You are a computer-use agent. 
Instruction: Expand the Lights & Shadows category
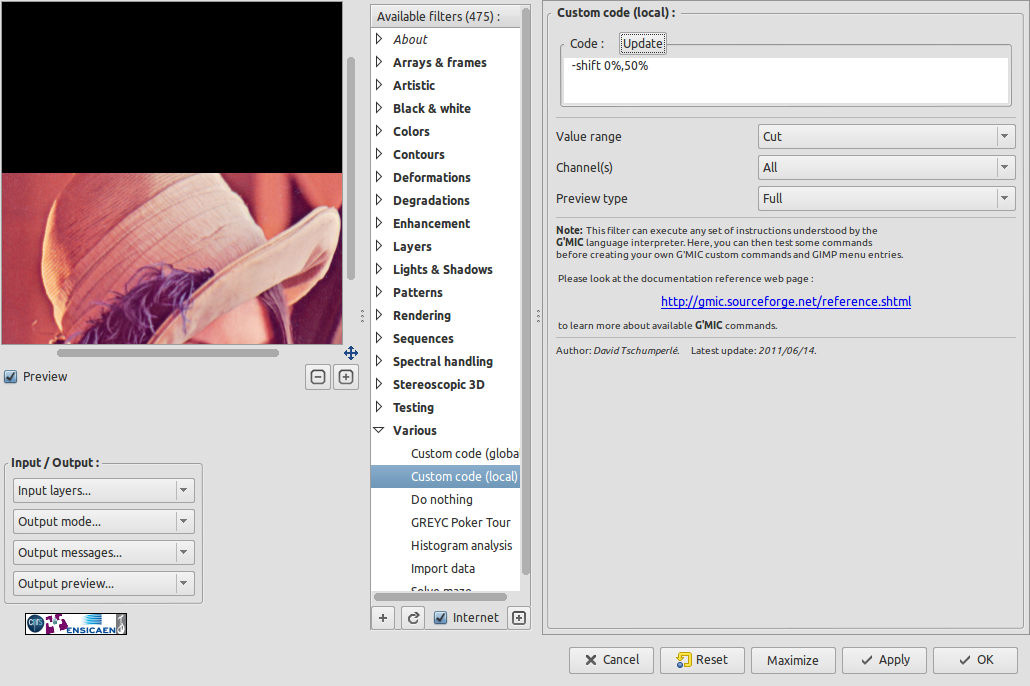point(379,269)
